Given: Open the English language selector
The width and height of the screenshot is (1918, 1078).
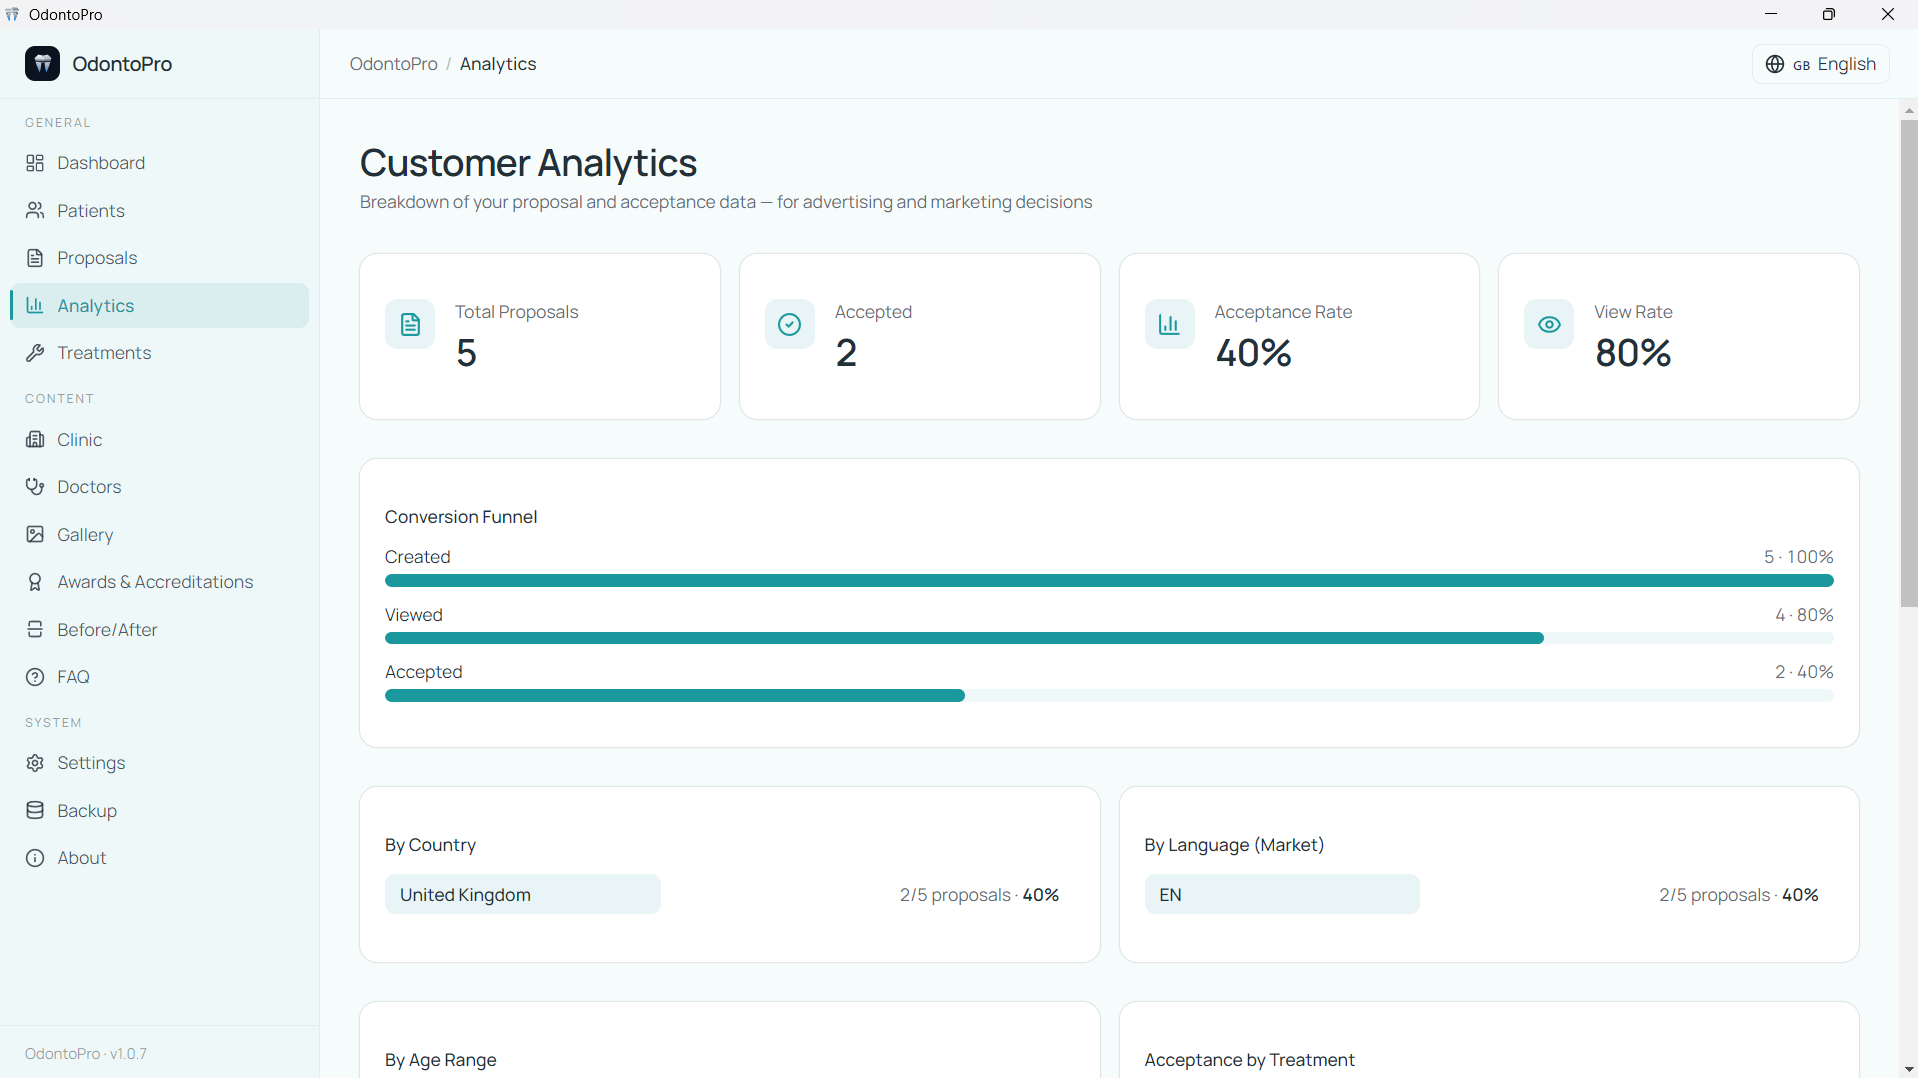Looking at the screenshot, I should (x=1821, y=64).
